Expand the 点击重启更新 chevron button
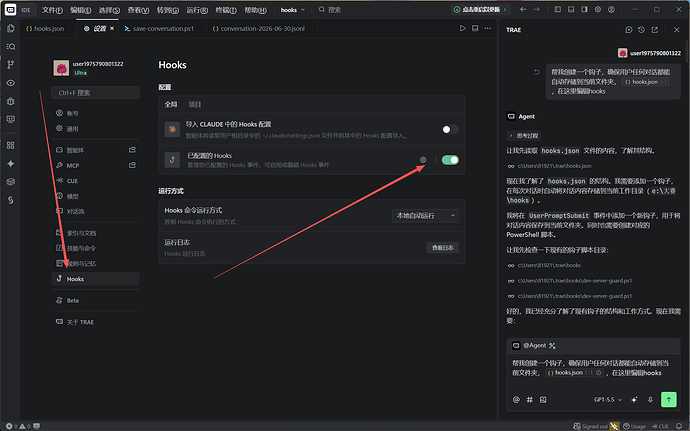Image resolution: width=690 pixels, height=431 pixels. (505, 9)
